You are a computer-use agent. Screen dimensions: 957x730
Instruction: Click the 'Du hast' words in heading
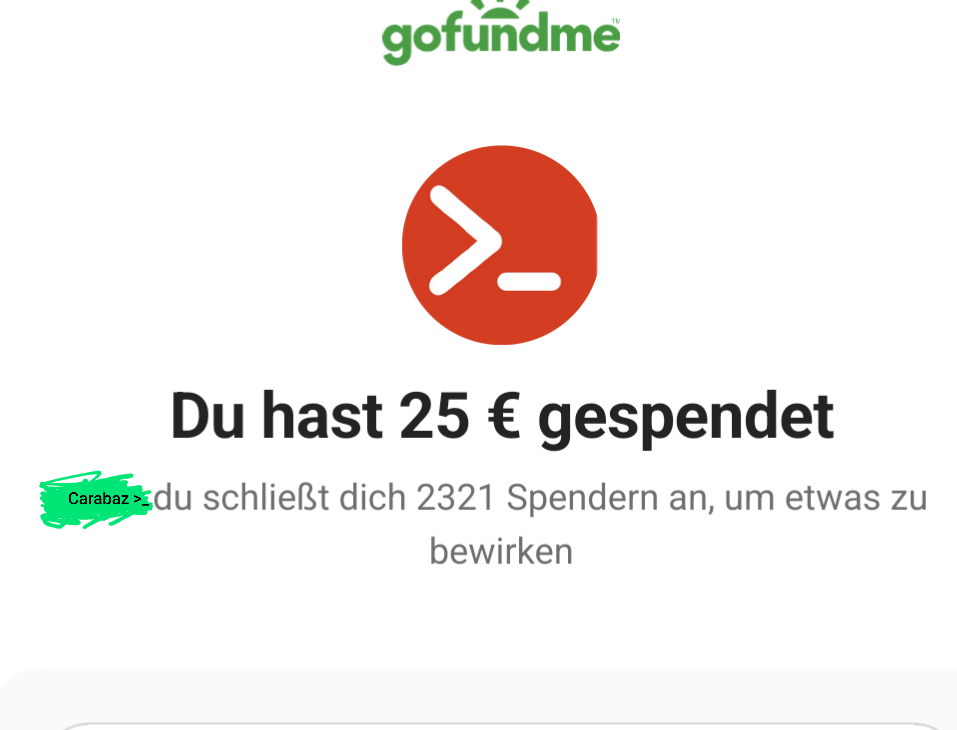276,416
